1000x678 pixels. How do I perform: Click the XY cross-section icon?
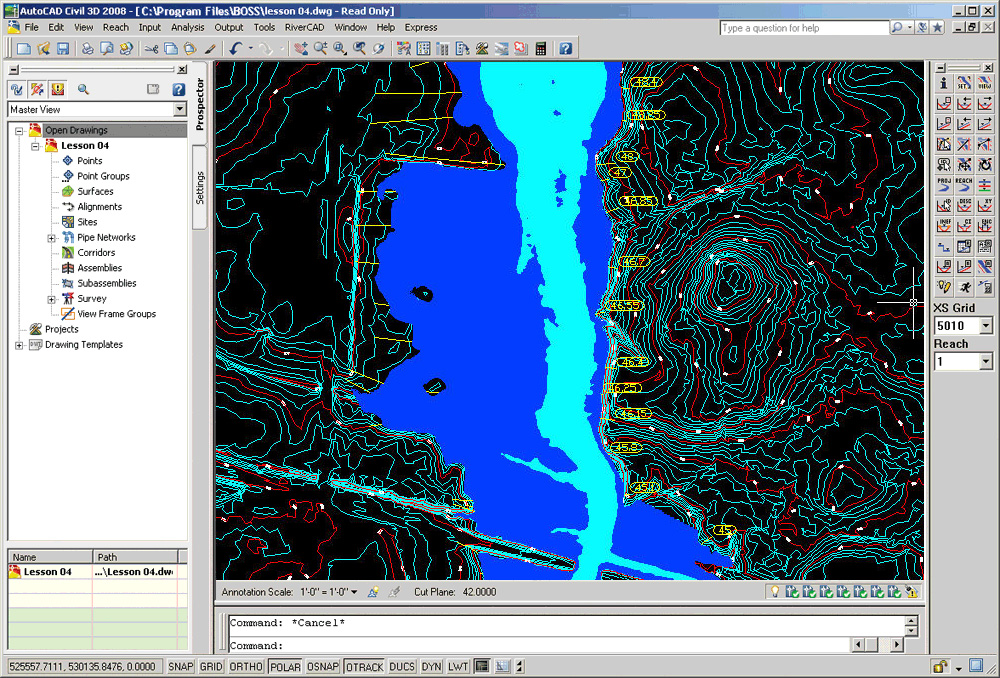point(983,205)
